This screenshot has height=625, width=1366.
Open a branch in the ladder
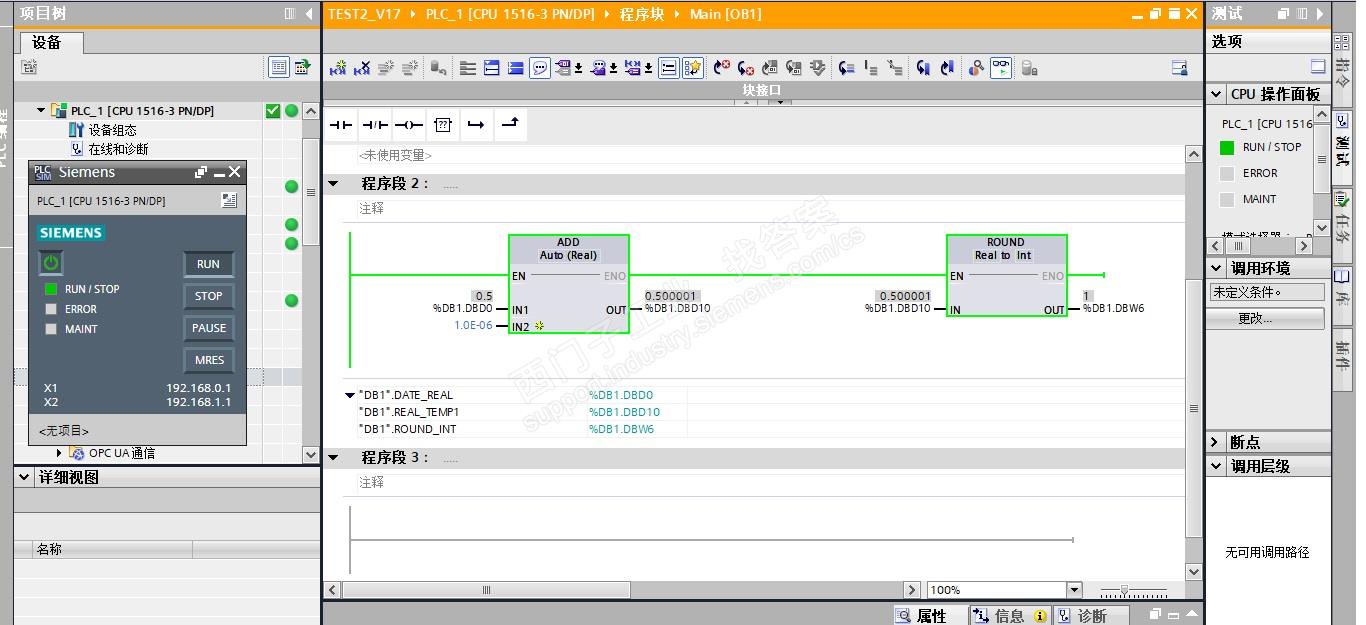[476, 124]
